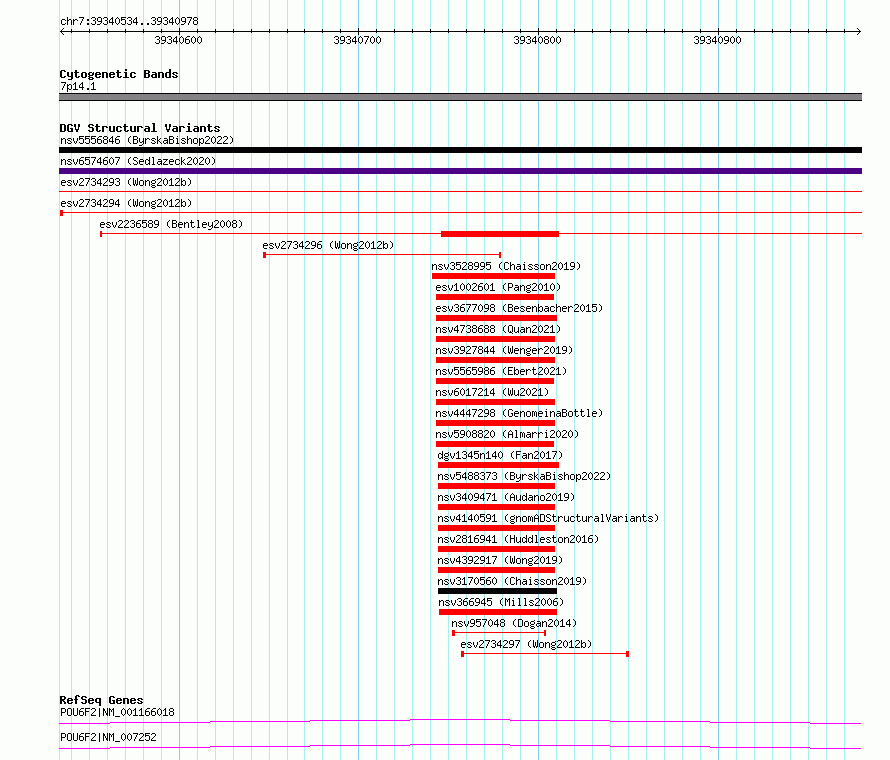
Task: Open nsv4140591 (gnomADStructuralVariants) entry
Action: click(x=548, y=518)
